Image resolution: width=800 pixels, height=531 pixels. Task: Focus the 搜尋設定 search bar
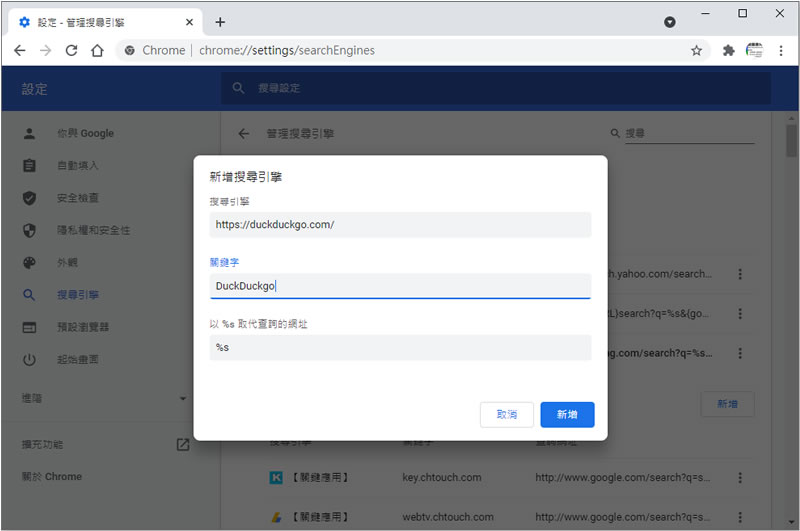tap(496, 88)
